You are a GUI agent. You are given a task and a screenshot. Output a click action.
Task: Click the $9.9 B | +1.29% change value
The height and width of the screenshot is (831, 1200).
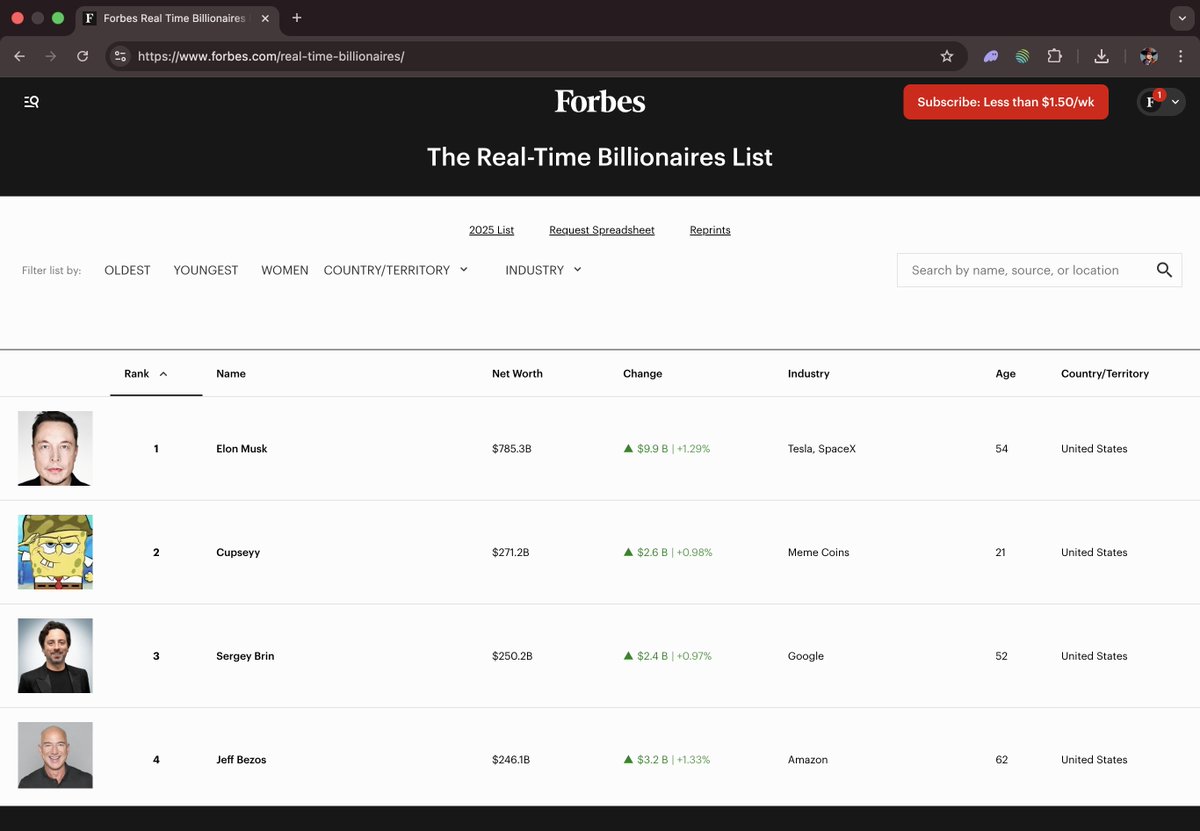[x=667, y=449]
